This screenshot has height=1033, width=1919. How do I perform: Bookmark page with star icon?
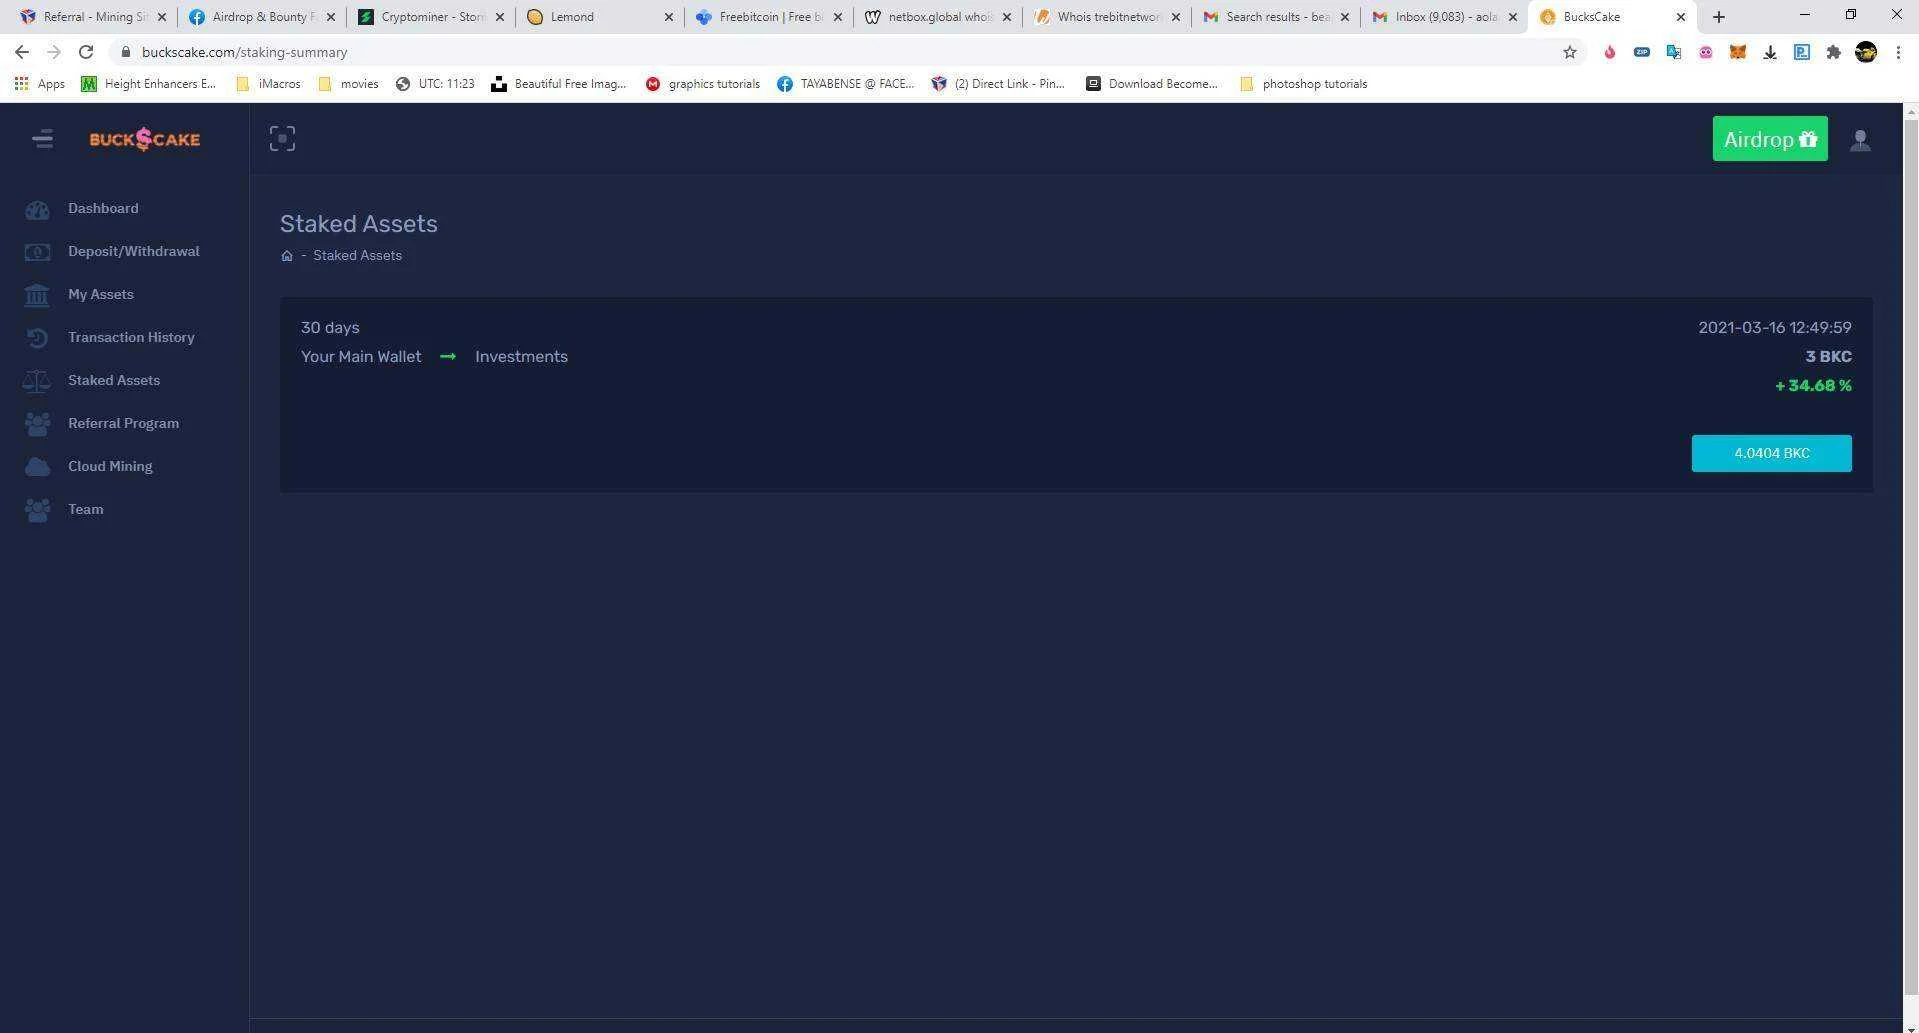click(1569, 52)
